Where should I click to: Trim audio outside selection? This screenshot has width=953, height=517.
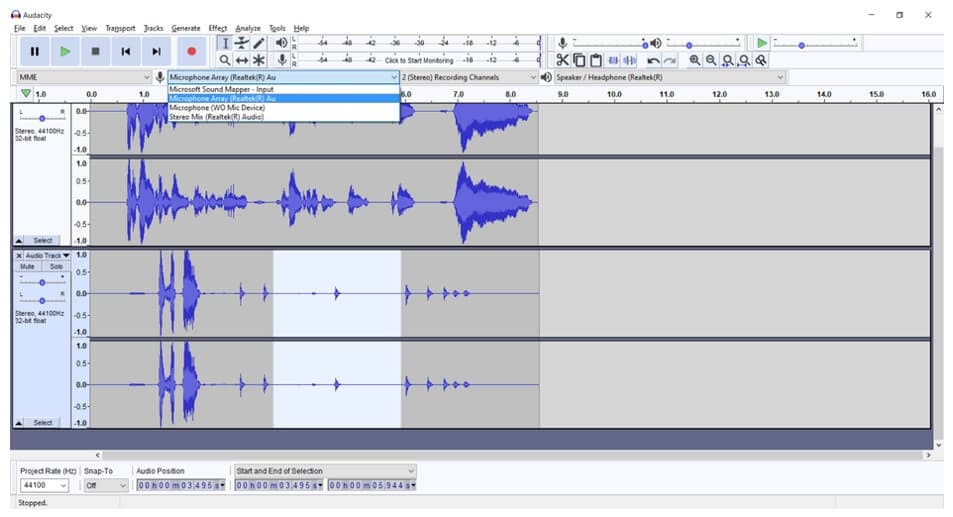[613, 60]
